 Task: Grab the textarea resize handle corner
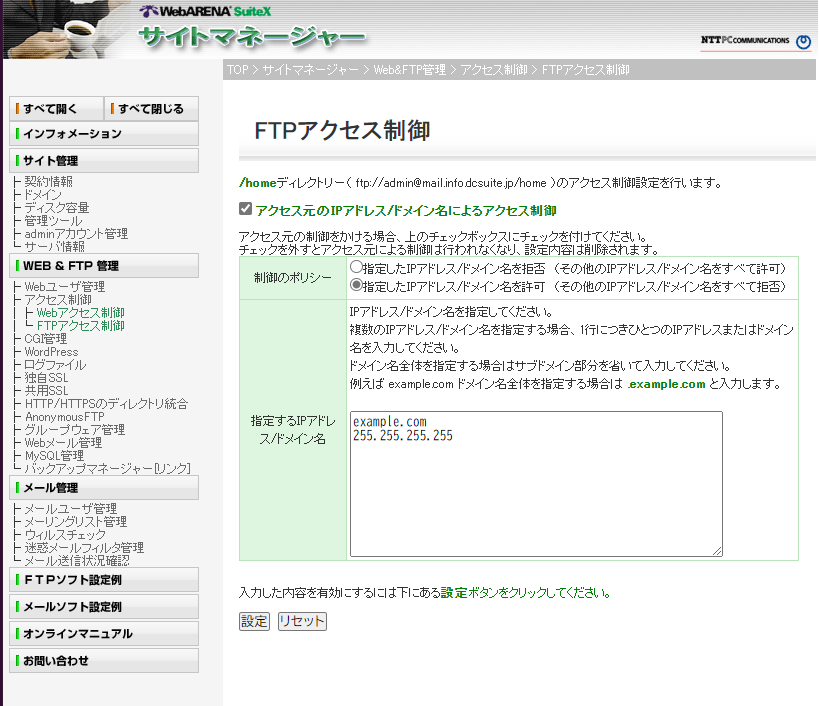717,551
